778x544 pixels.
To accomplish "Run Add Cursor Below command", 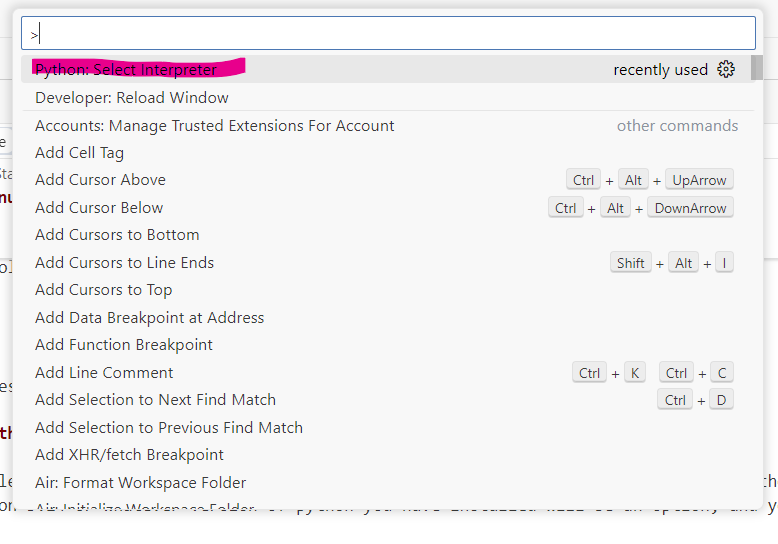I will (99, 208).
